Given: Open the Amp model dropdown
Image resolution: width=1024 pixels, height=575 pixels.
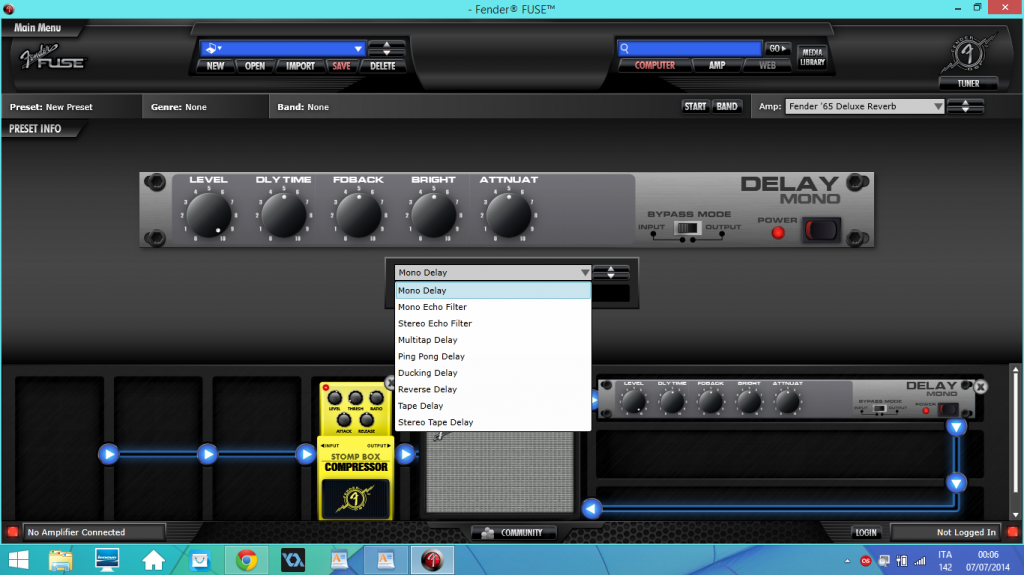Looking at the screenshot, I should [x=865, y=107].
